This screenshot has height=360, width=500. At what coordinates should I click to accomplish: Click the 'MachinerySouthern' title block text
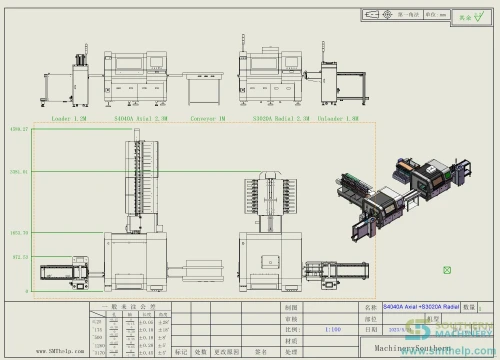pos(412,348)
